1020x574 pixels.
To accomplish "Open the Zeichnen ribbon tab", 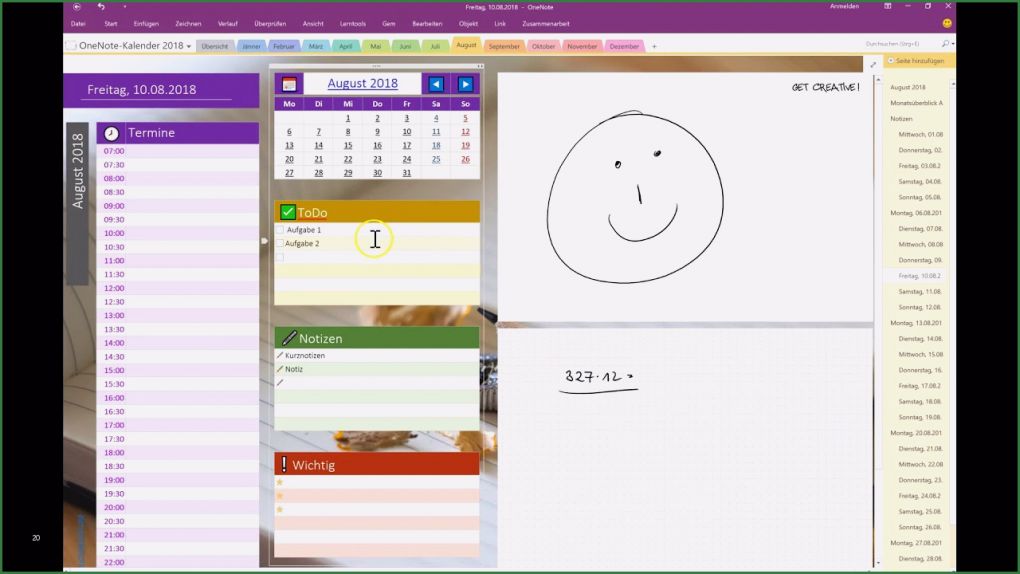I will click(188, 23).
